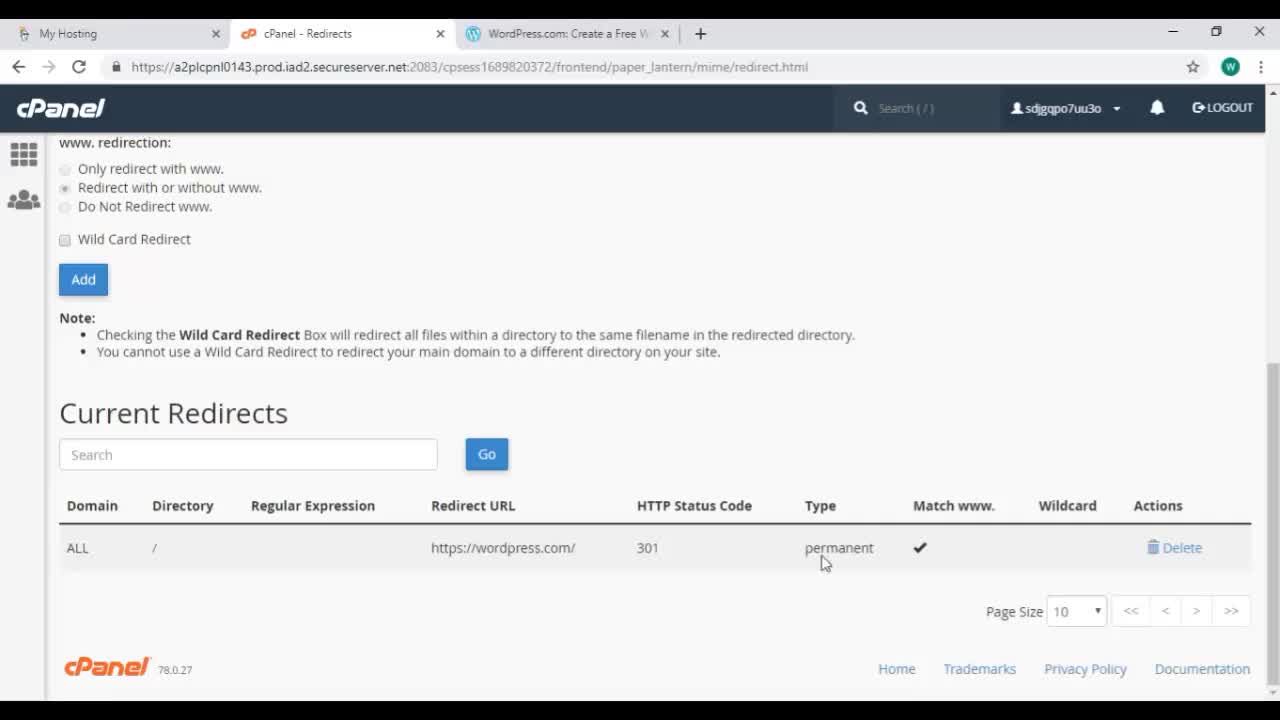Click the blue Add button
This screenshot has width=1280, height=720.
click(83, 280)
